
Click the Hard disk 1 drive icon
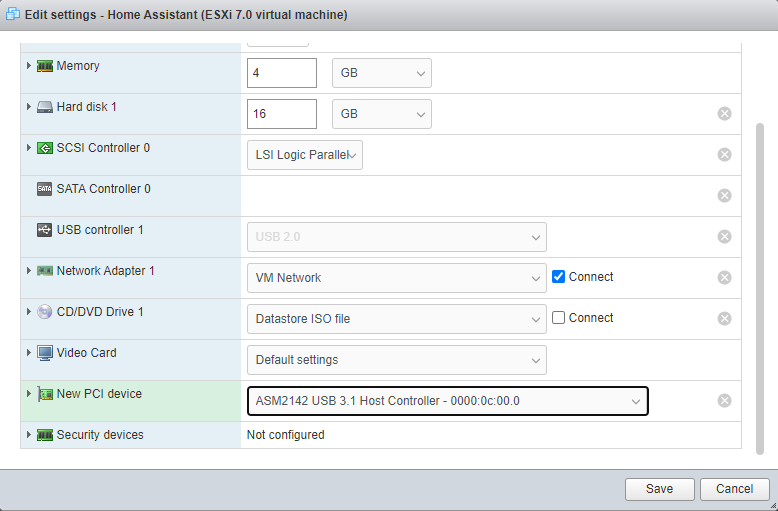45,107
